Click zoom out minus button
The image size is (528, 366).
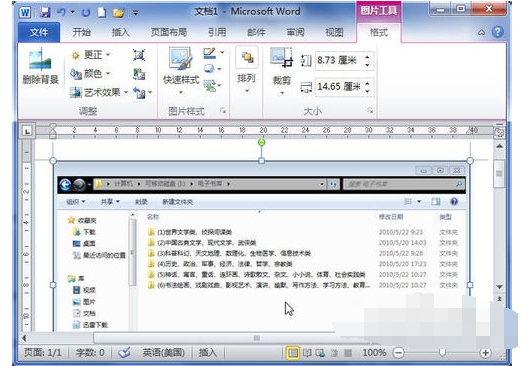coord(398,353)
